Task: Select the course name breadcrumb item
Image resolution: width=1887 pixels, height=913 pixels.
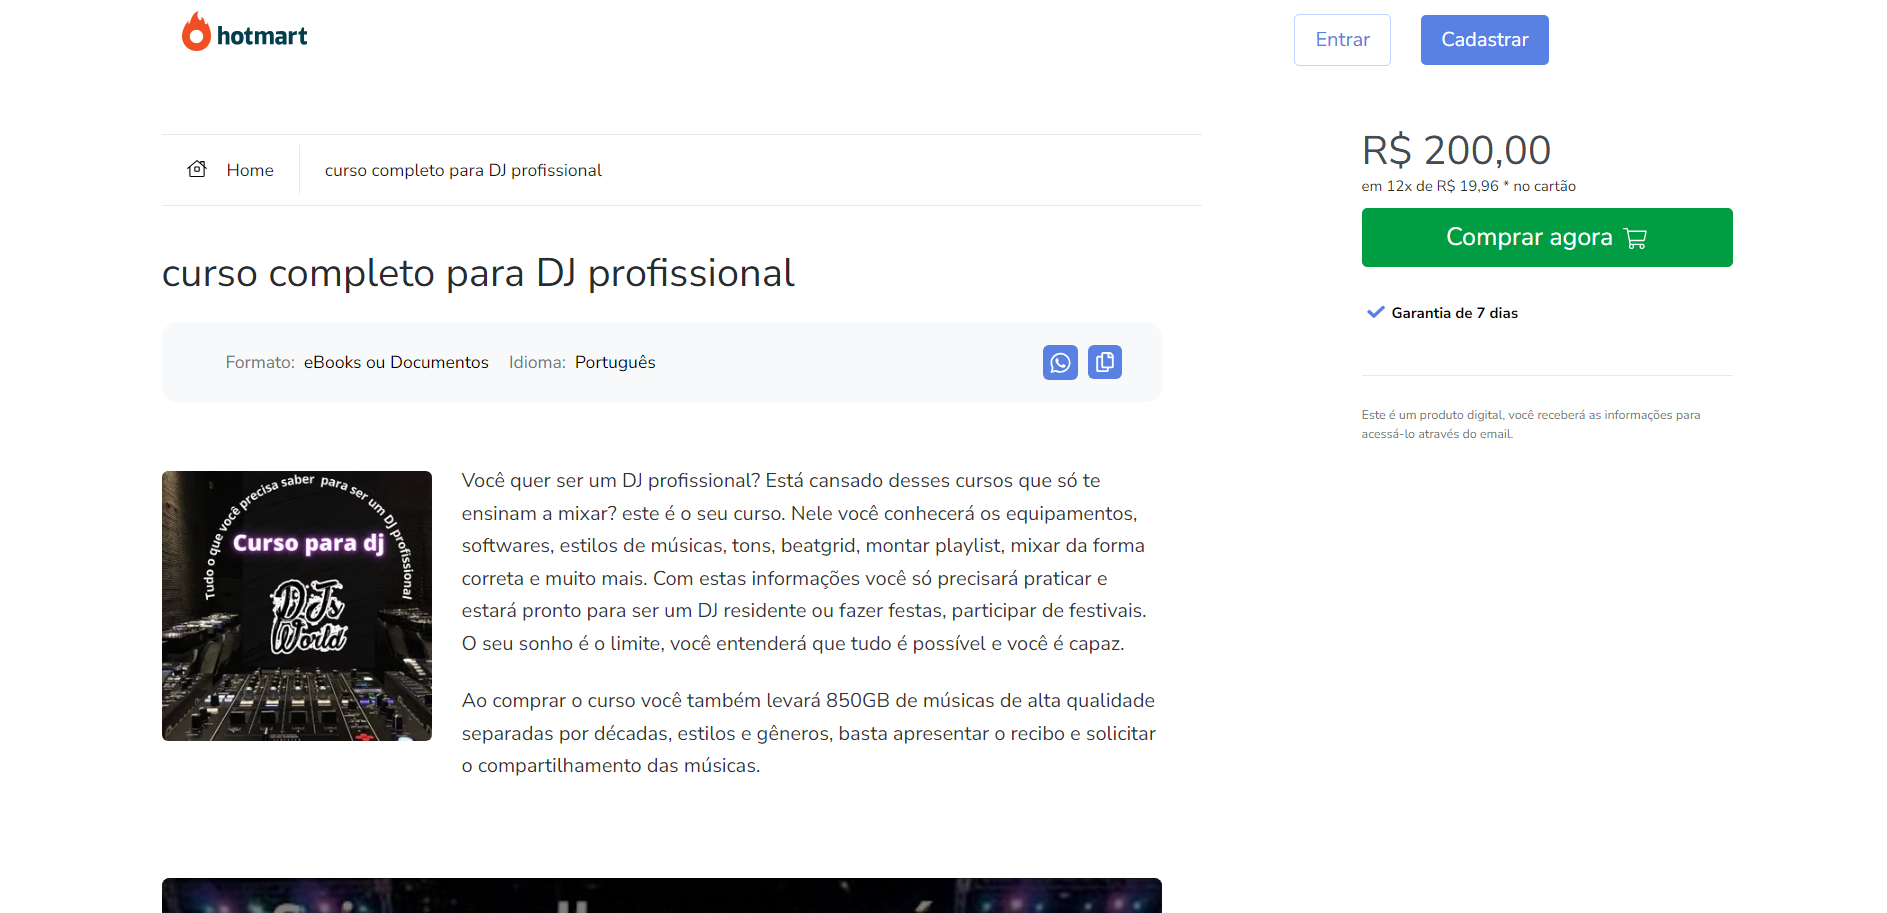Action: (463, 171)
